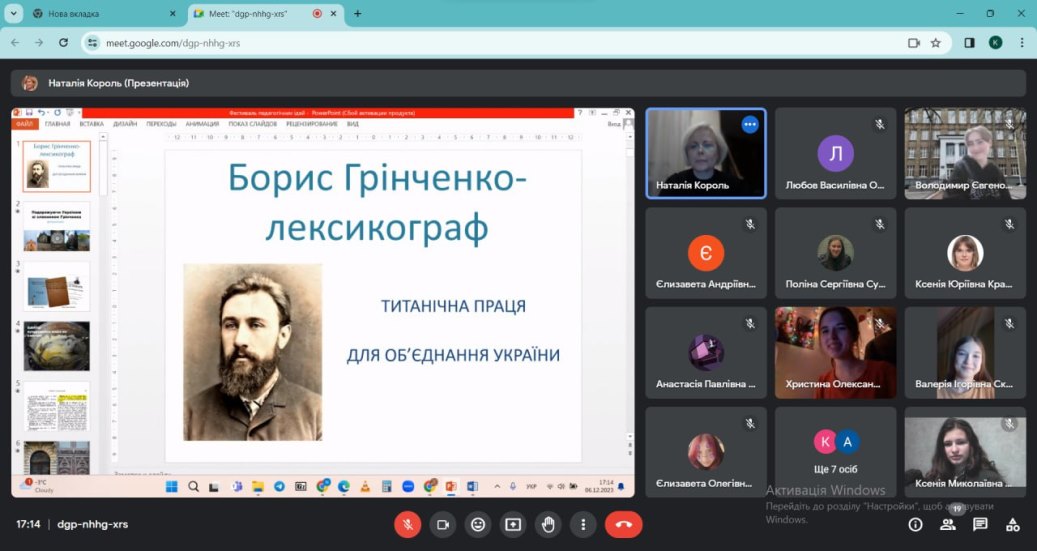Open the in-call chat panel
Image resolution: width=1037 pixels, height=551 pixels.
pyautogui.click(x=980, y=525)
